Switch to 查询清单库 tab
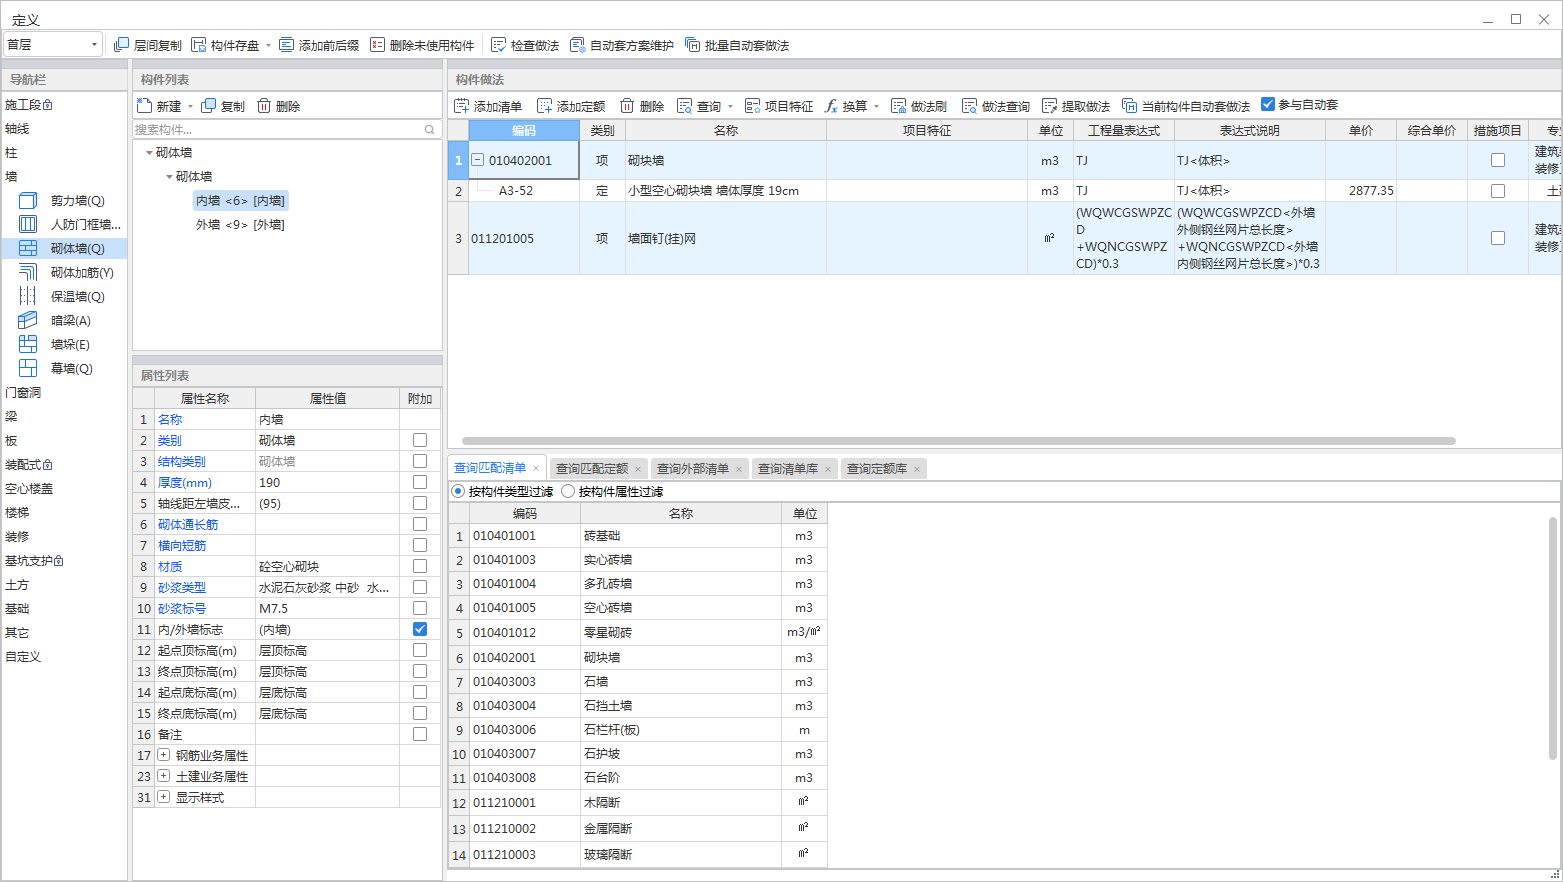Screen dimensions: 1563x882 [x=788, y=468]
